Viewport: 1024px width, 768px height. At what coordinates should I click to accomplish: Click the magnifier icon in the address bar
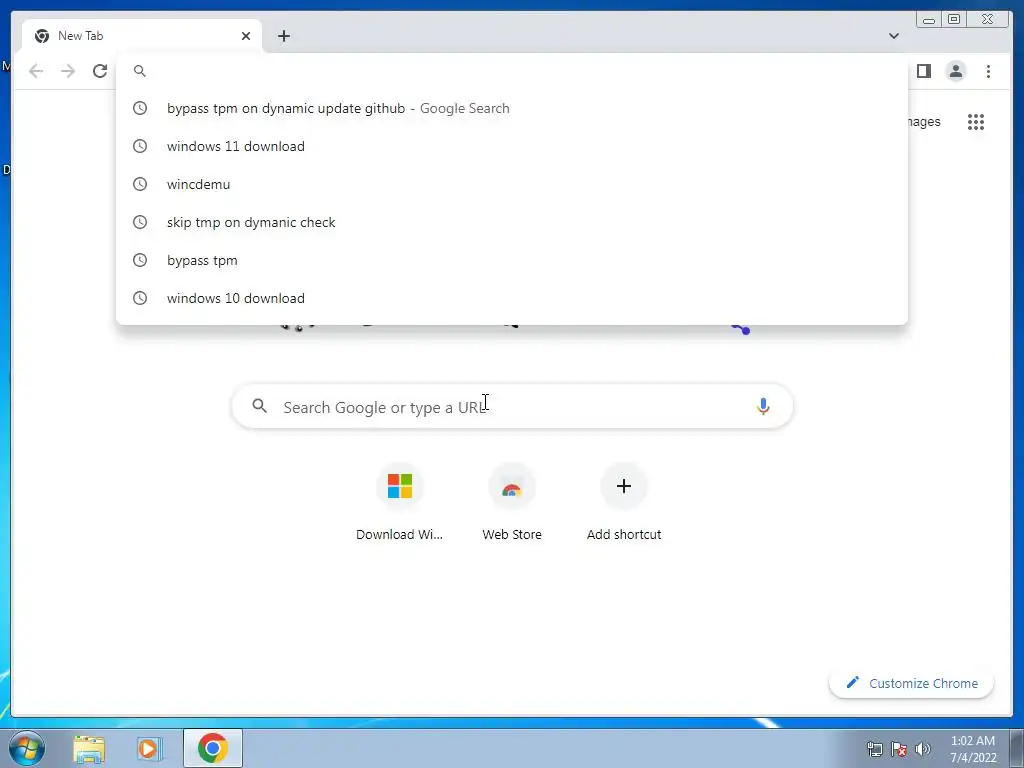(140, 71)
